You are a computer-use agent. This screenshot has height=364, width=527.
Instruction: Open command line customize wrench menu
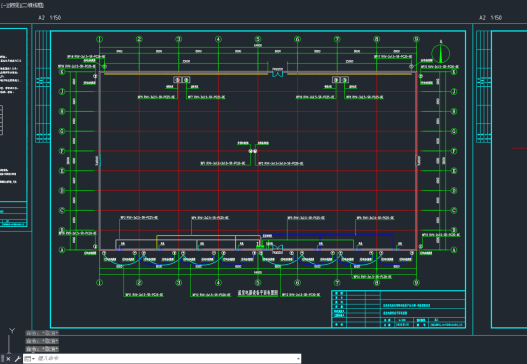[17, 359]
